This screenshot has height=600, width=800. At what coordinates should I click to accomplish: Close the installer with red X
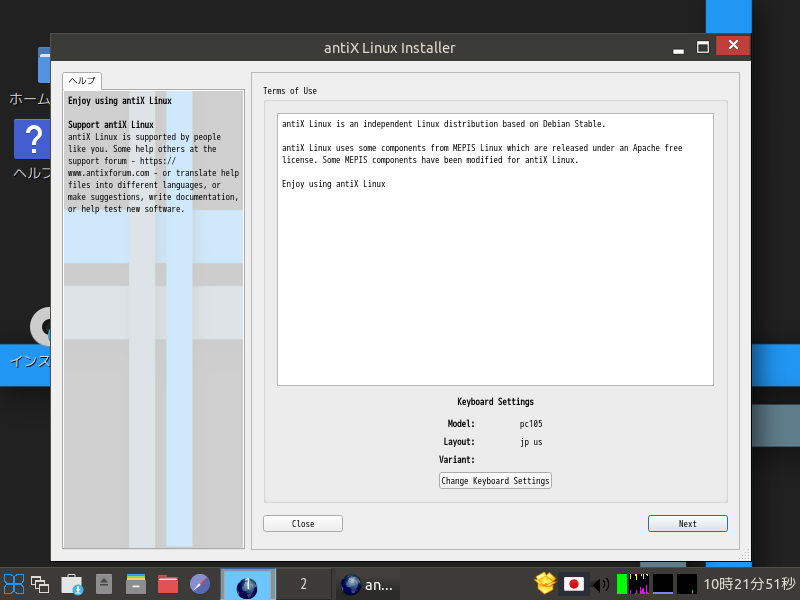[733, 45]
